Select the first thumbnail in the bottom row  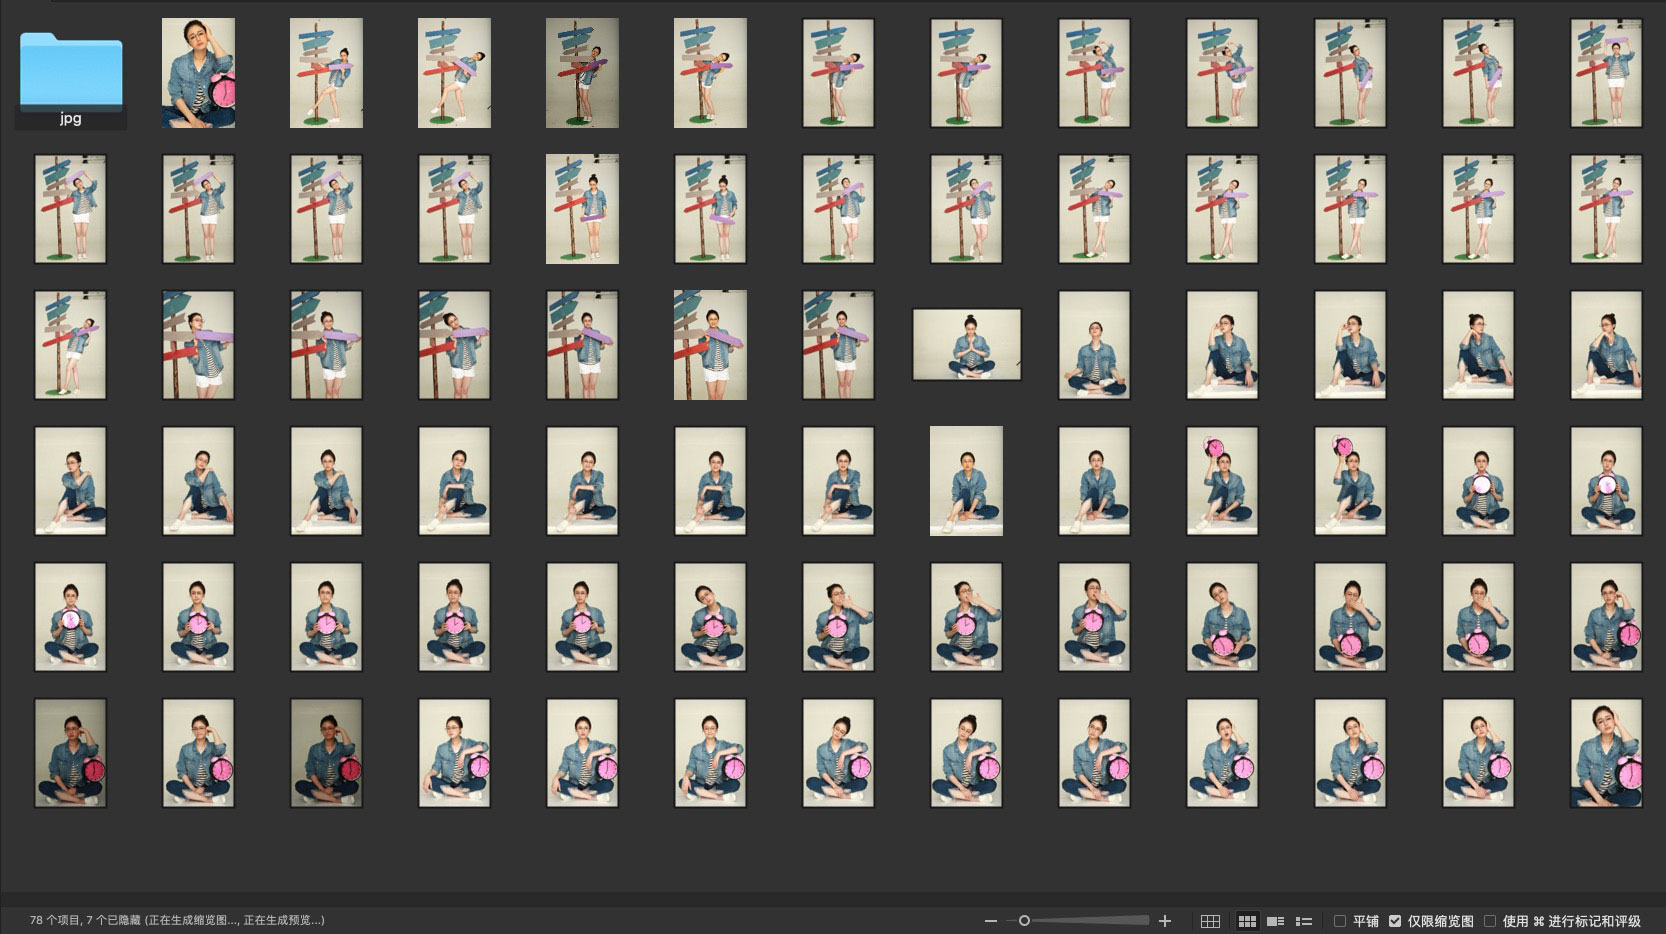click(x=70, y=753)
